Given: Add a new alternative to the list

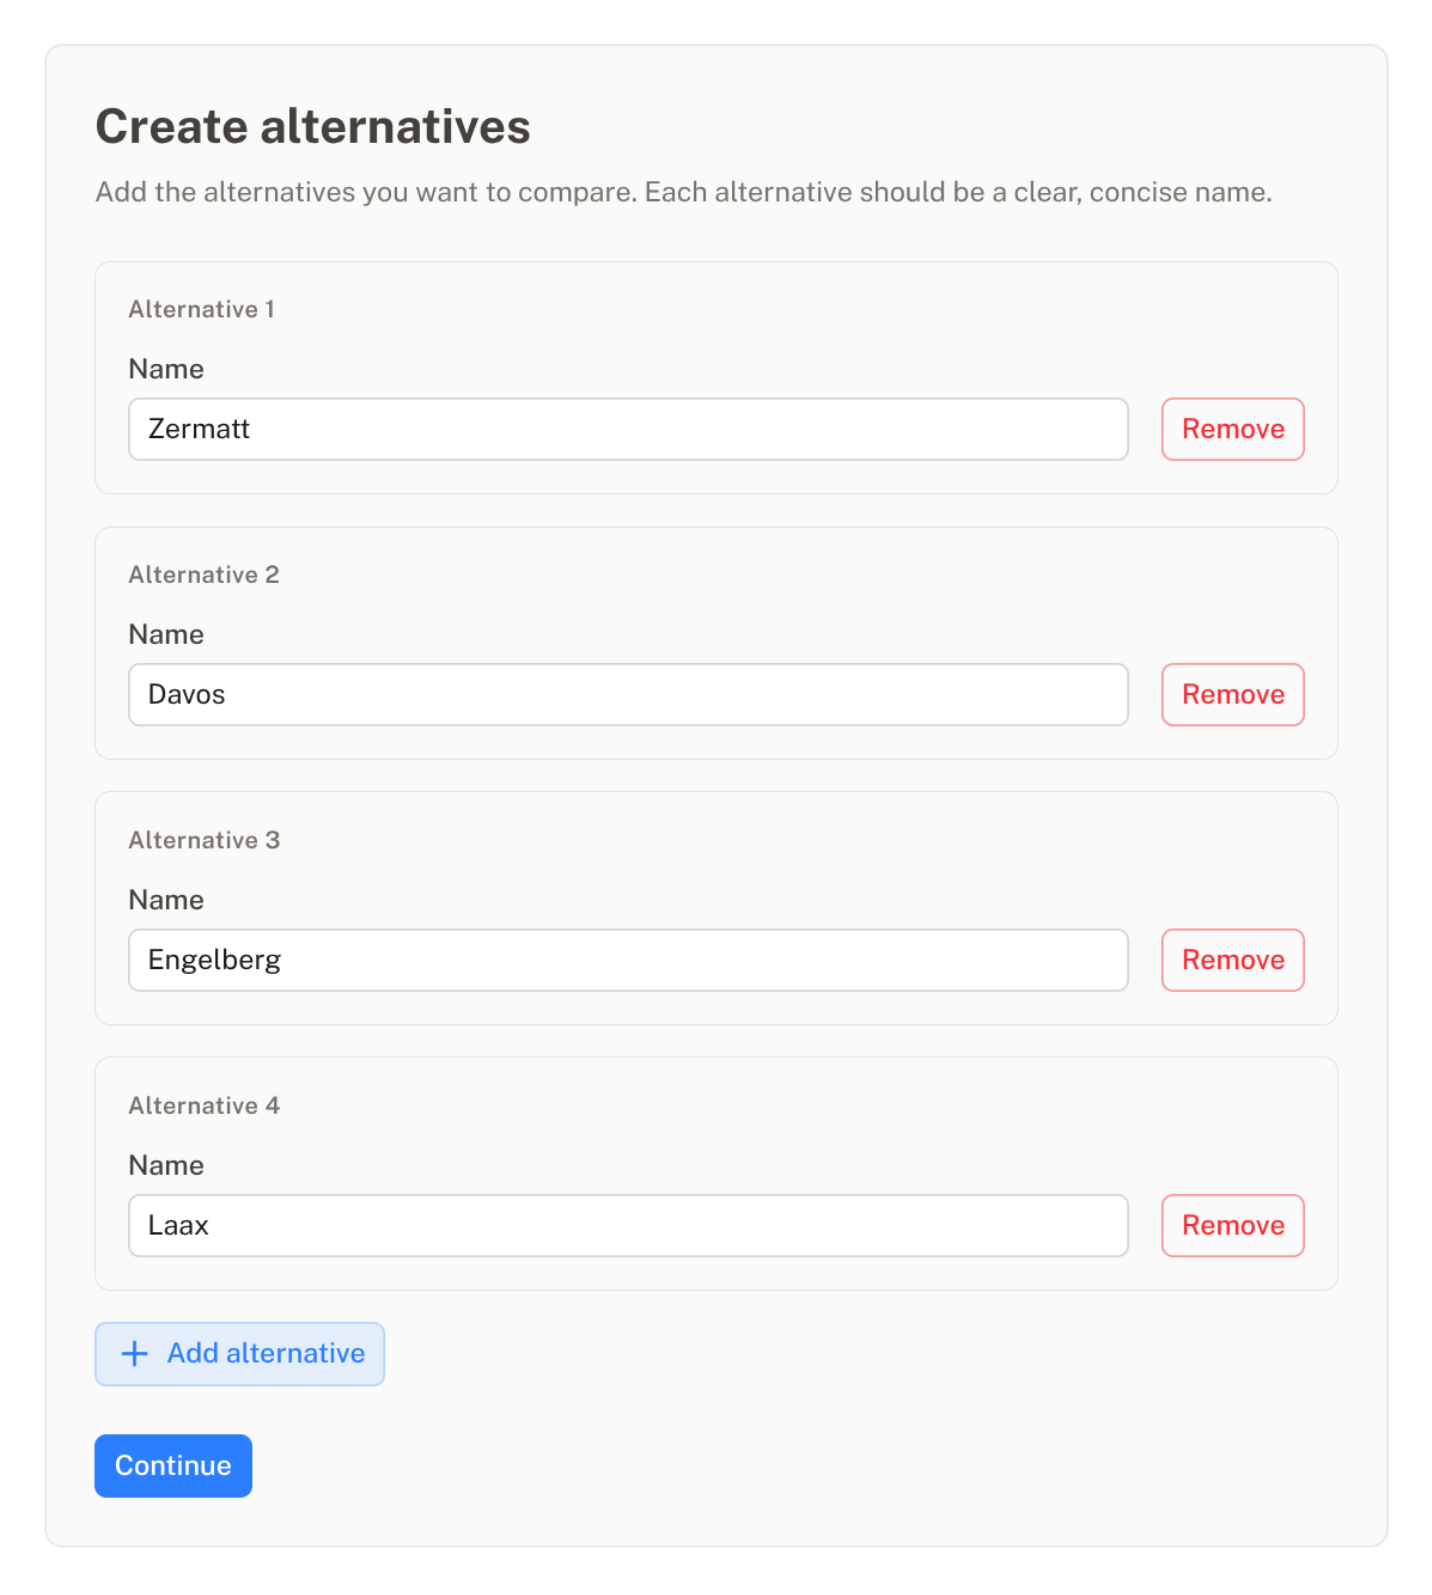Looking at the screenshot, I should click(239, 1353).
